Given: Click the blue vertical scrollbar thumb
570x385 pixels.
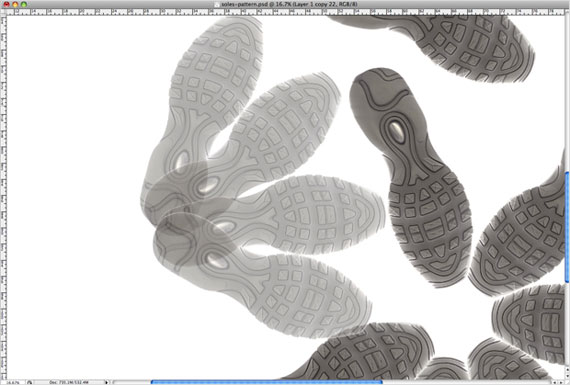Looking at the screenshot, I should 567,226.
